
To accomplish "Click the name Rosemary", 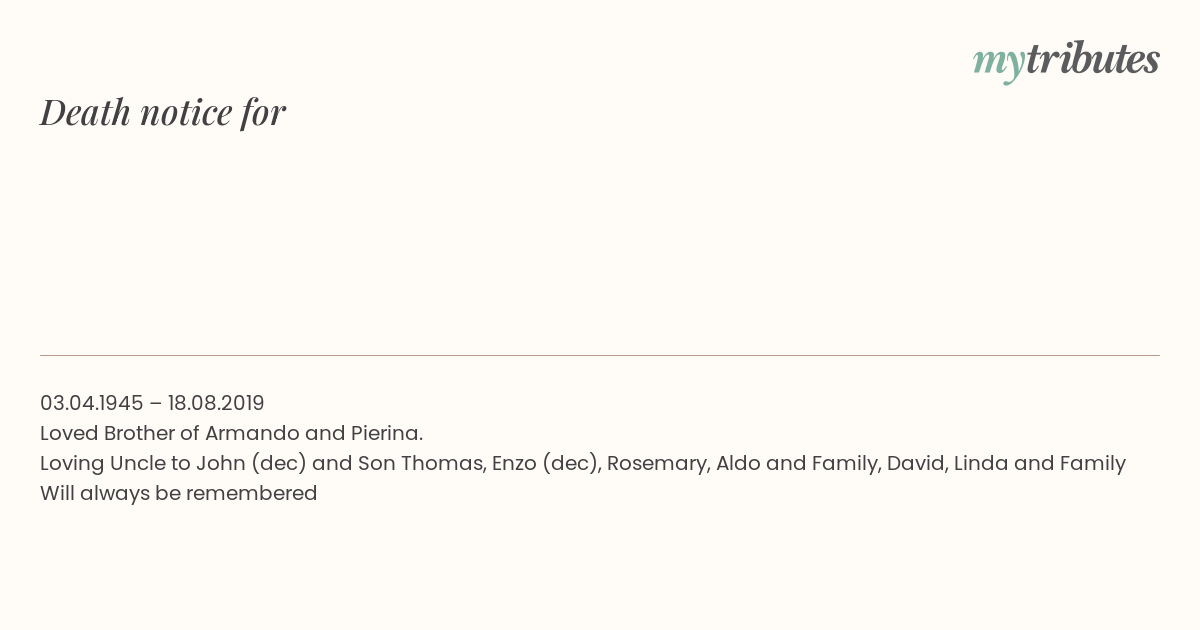I will tap(658, 463).
